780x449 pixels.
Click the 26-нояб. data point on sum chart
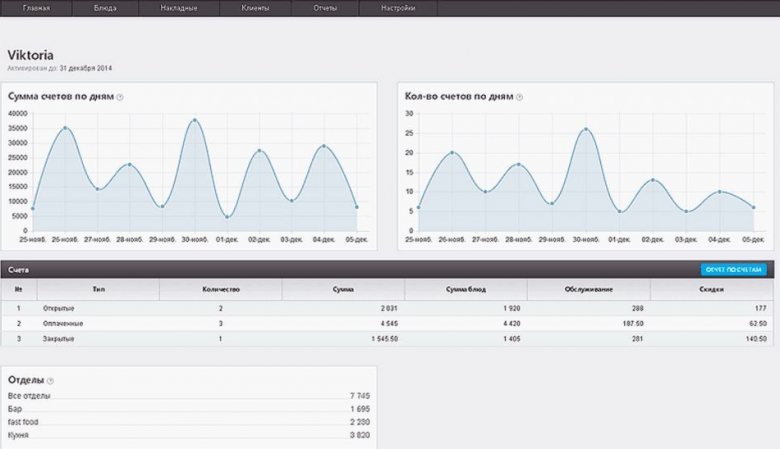pos(65,128)
